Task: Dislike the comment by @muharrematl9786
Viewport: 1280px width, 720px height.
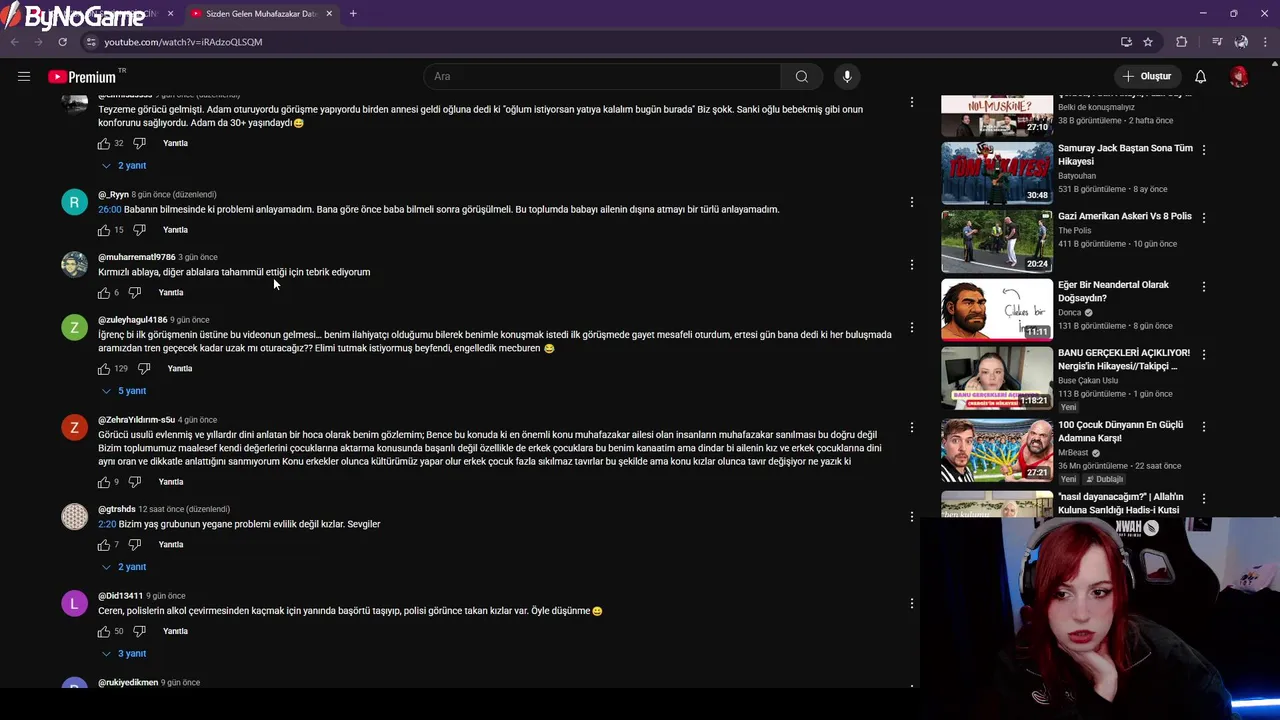Action: coord(135,293)
